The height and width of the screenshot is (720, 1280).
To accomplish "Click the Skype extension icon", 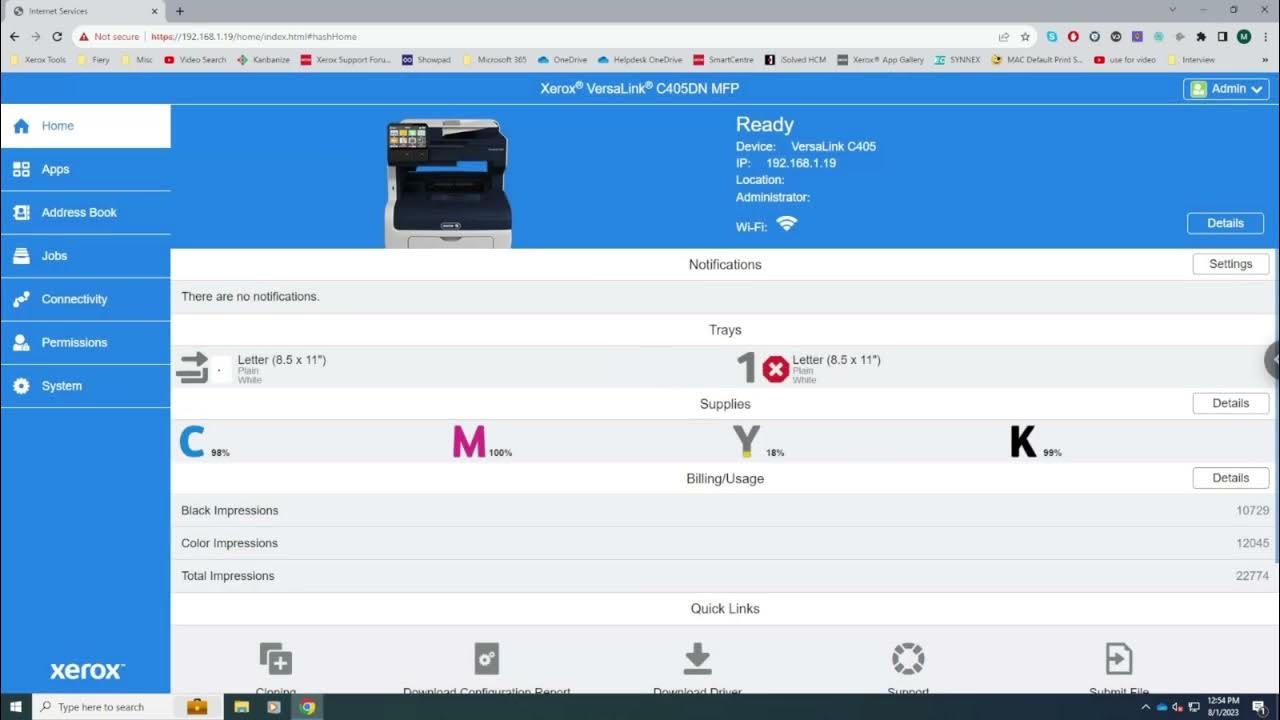I will click(1052, 36).
